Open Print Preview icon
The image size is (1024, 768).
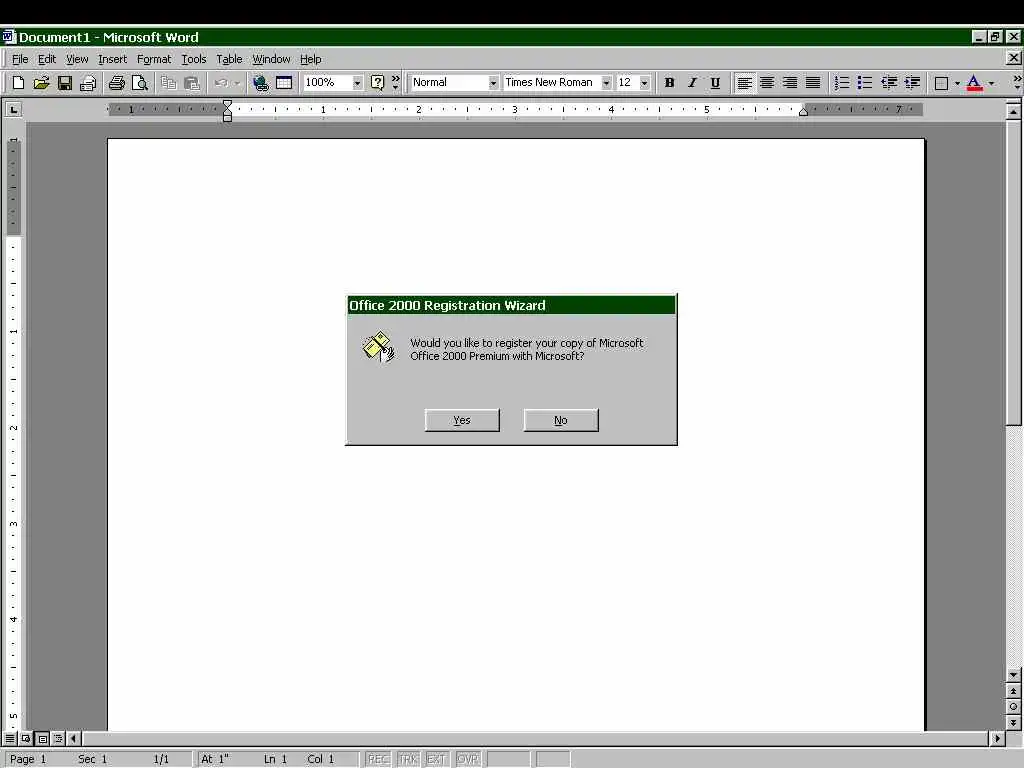[140, 83]
